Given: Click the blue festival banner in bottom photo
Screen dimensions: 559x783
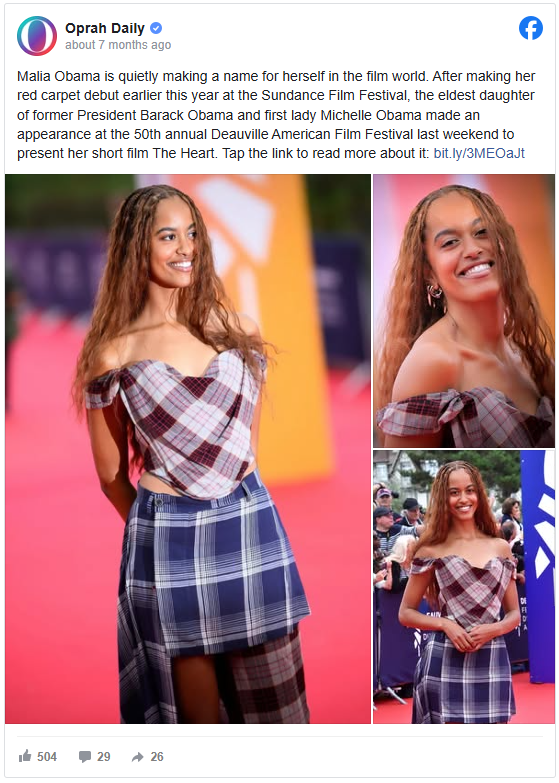Looking at the screenshot, I should pyautogui.click(x=538, y=564).
